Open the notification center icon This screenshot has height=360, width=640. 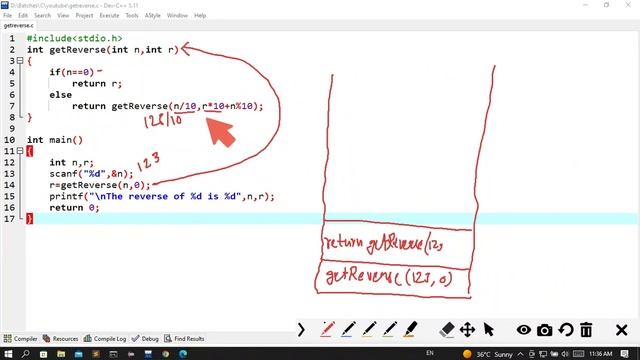click(x=624, y=354)
